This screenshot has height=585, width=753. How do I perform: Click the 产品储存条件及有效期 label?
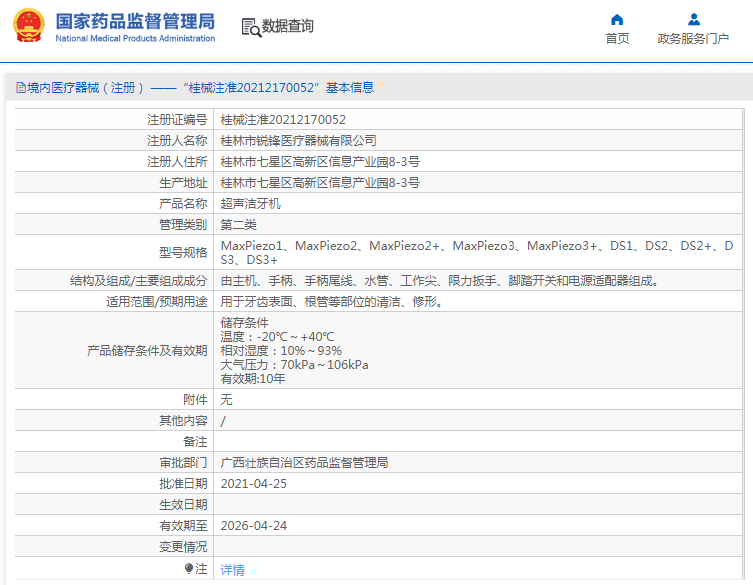coord(147,351)
